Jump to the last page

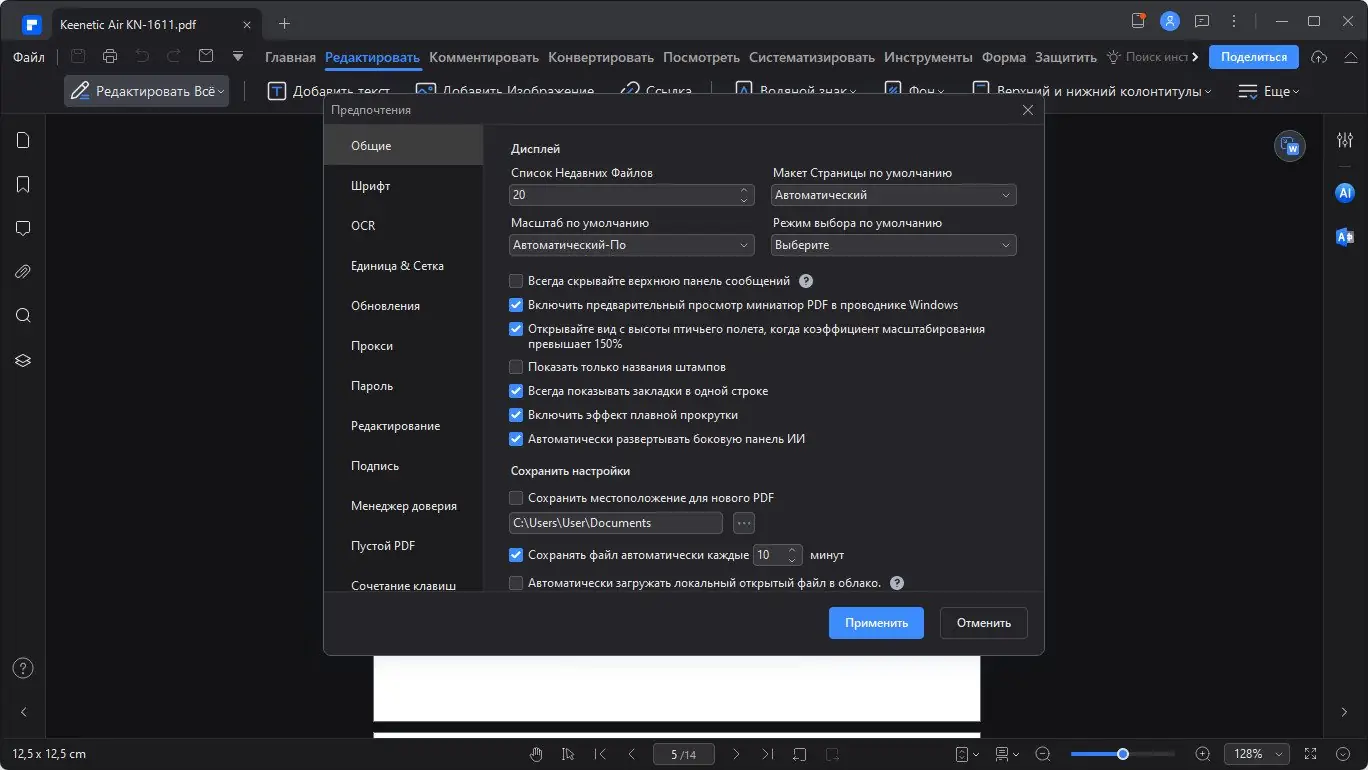(768, 754)
